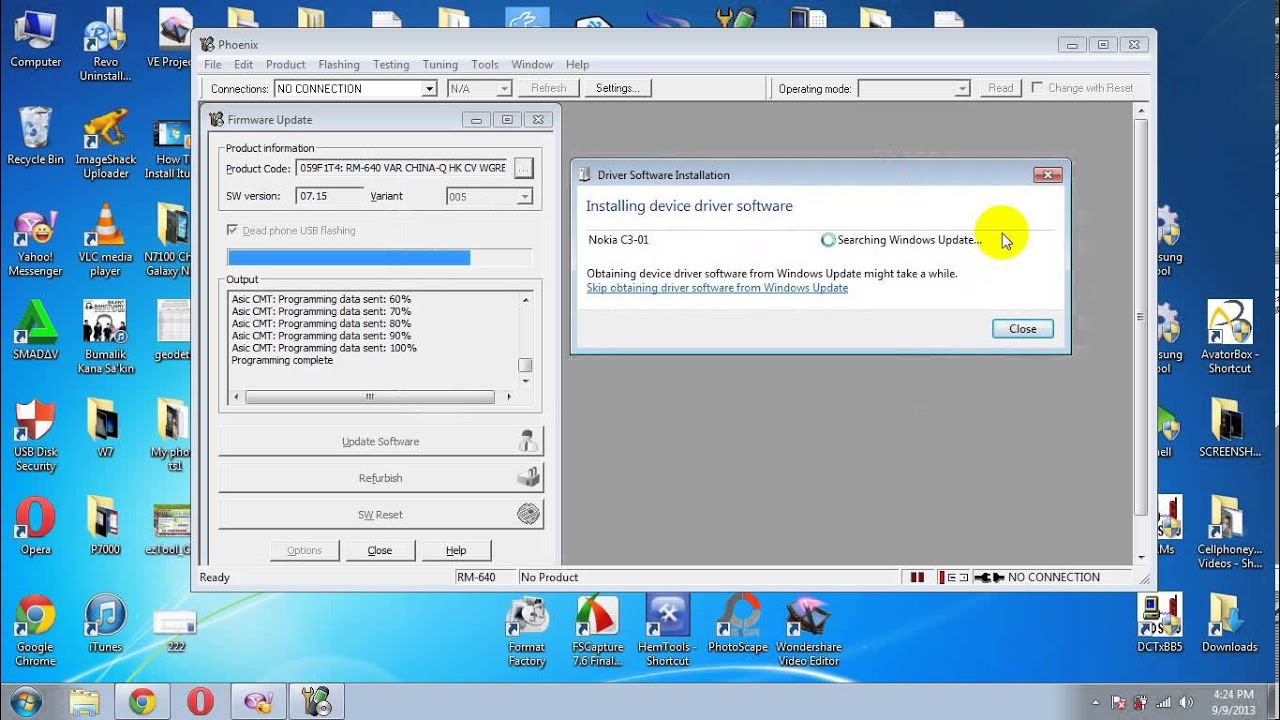Click the Read button

[1001, 88]
